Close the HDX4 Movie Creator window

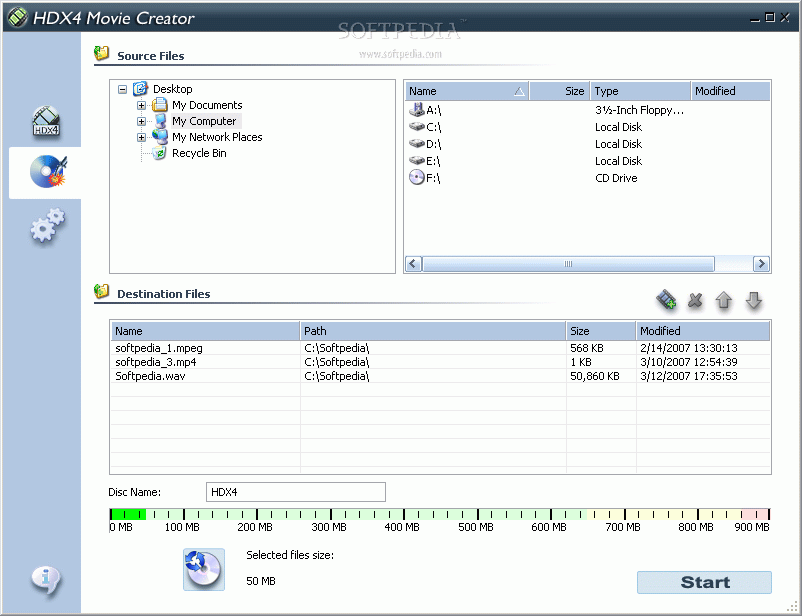click(785, 17)
